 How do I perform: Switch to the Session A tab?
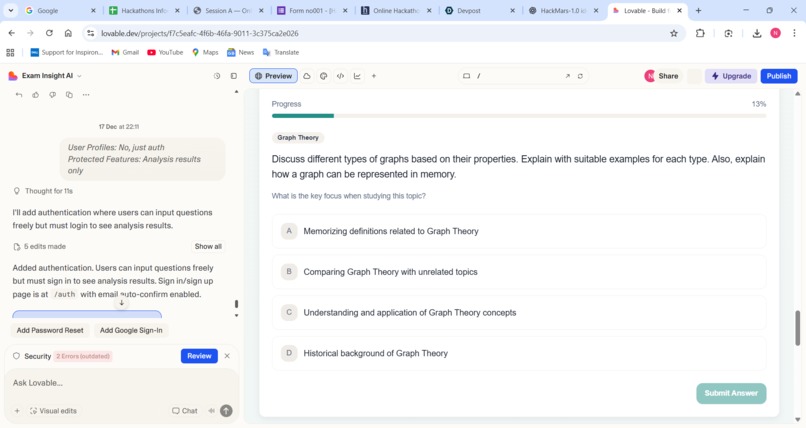tap(228, 10)
